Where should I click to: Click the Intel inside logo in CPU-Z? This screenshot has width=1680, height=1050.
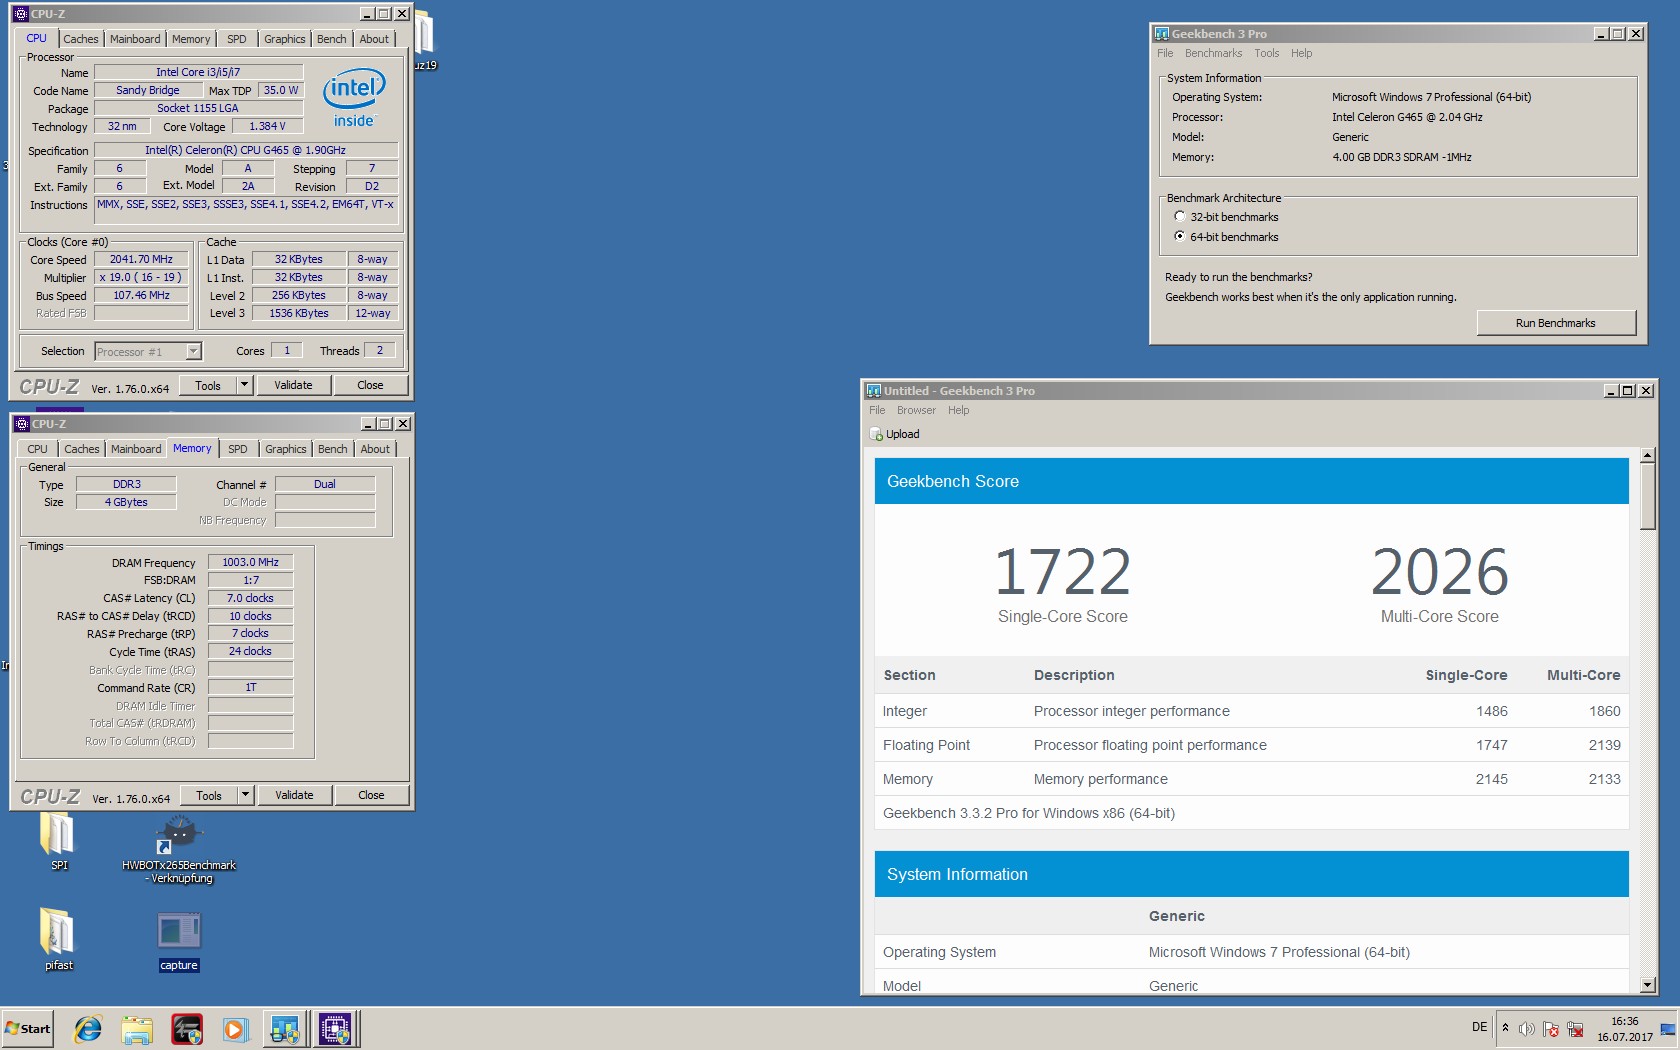click(x=354, y=98)
